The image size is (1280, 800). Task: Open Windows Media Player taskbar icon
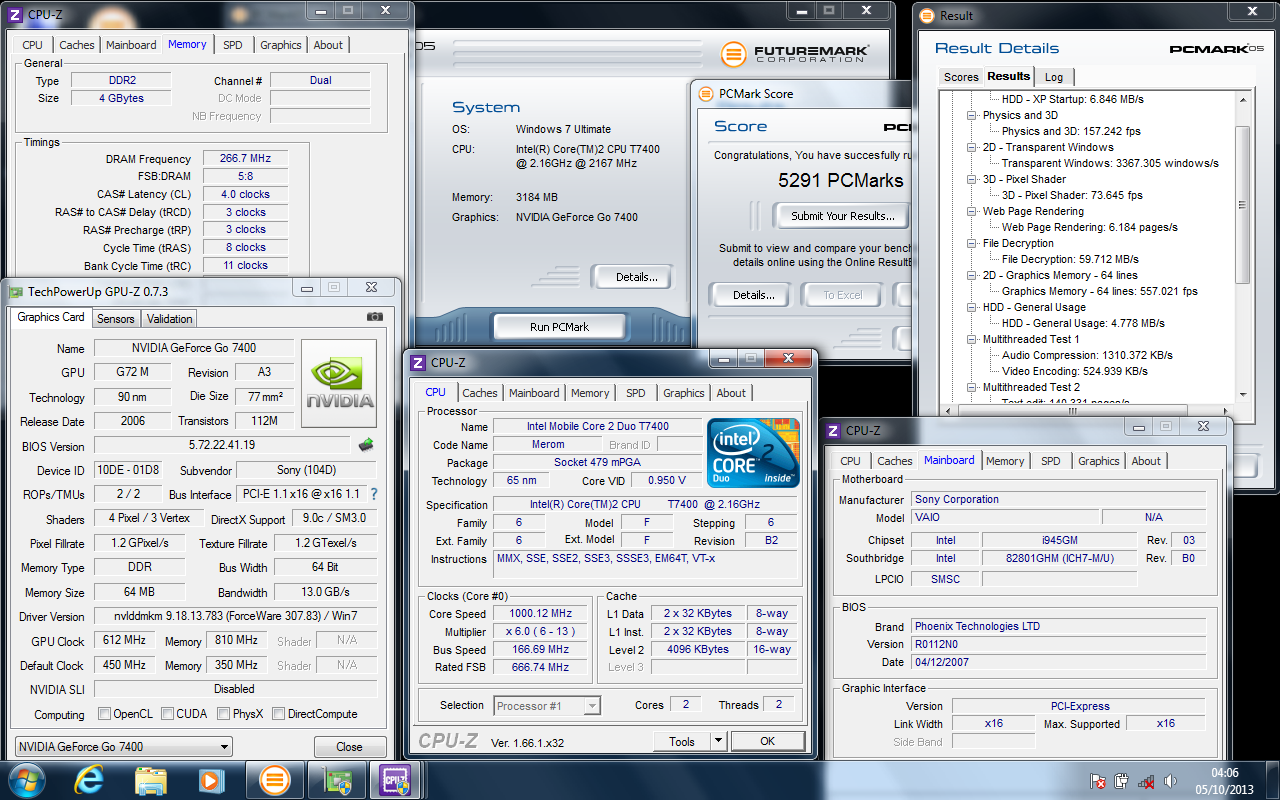pyautogui.click(x=211, y=780)
